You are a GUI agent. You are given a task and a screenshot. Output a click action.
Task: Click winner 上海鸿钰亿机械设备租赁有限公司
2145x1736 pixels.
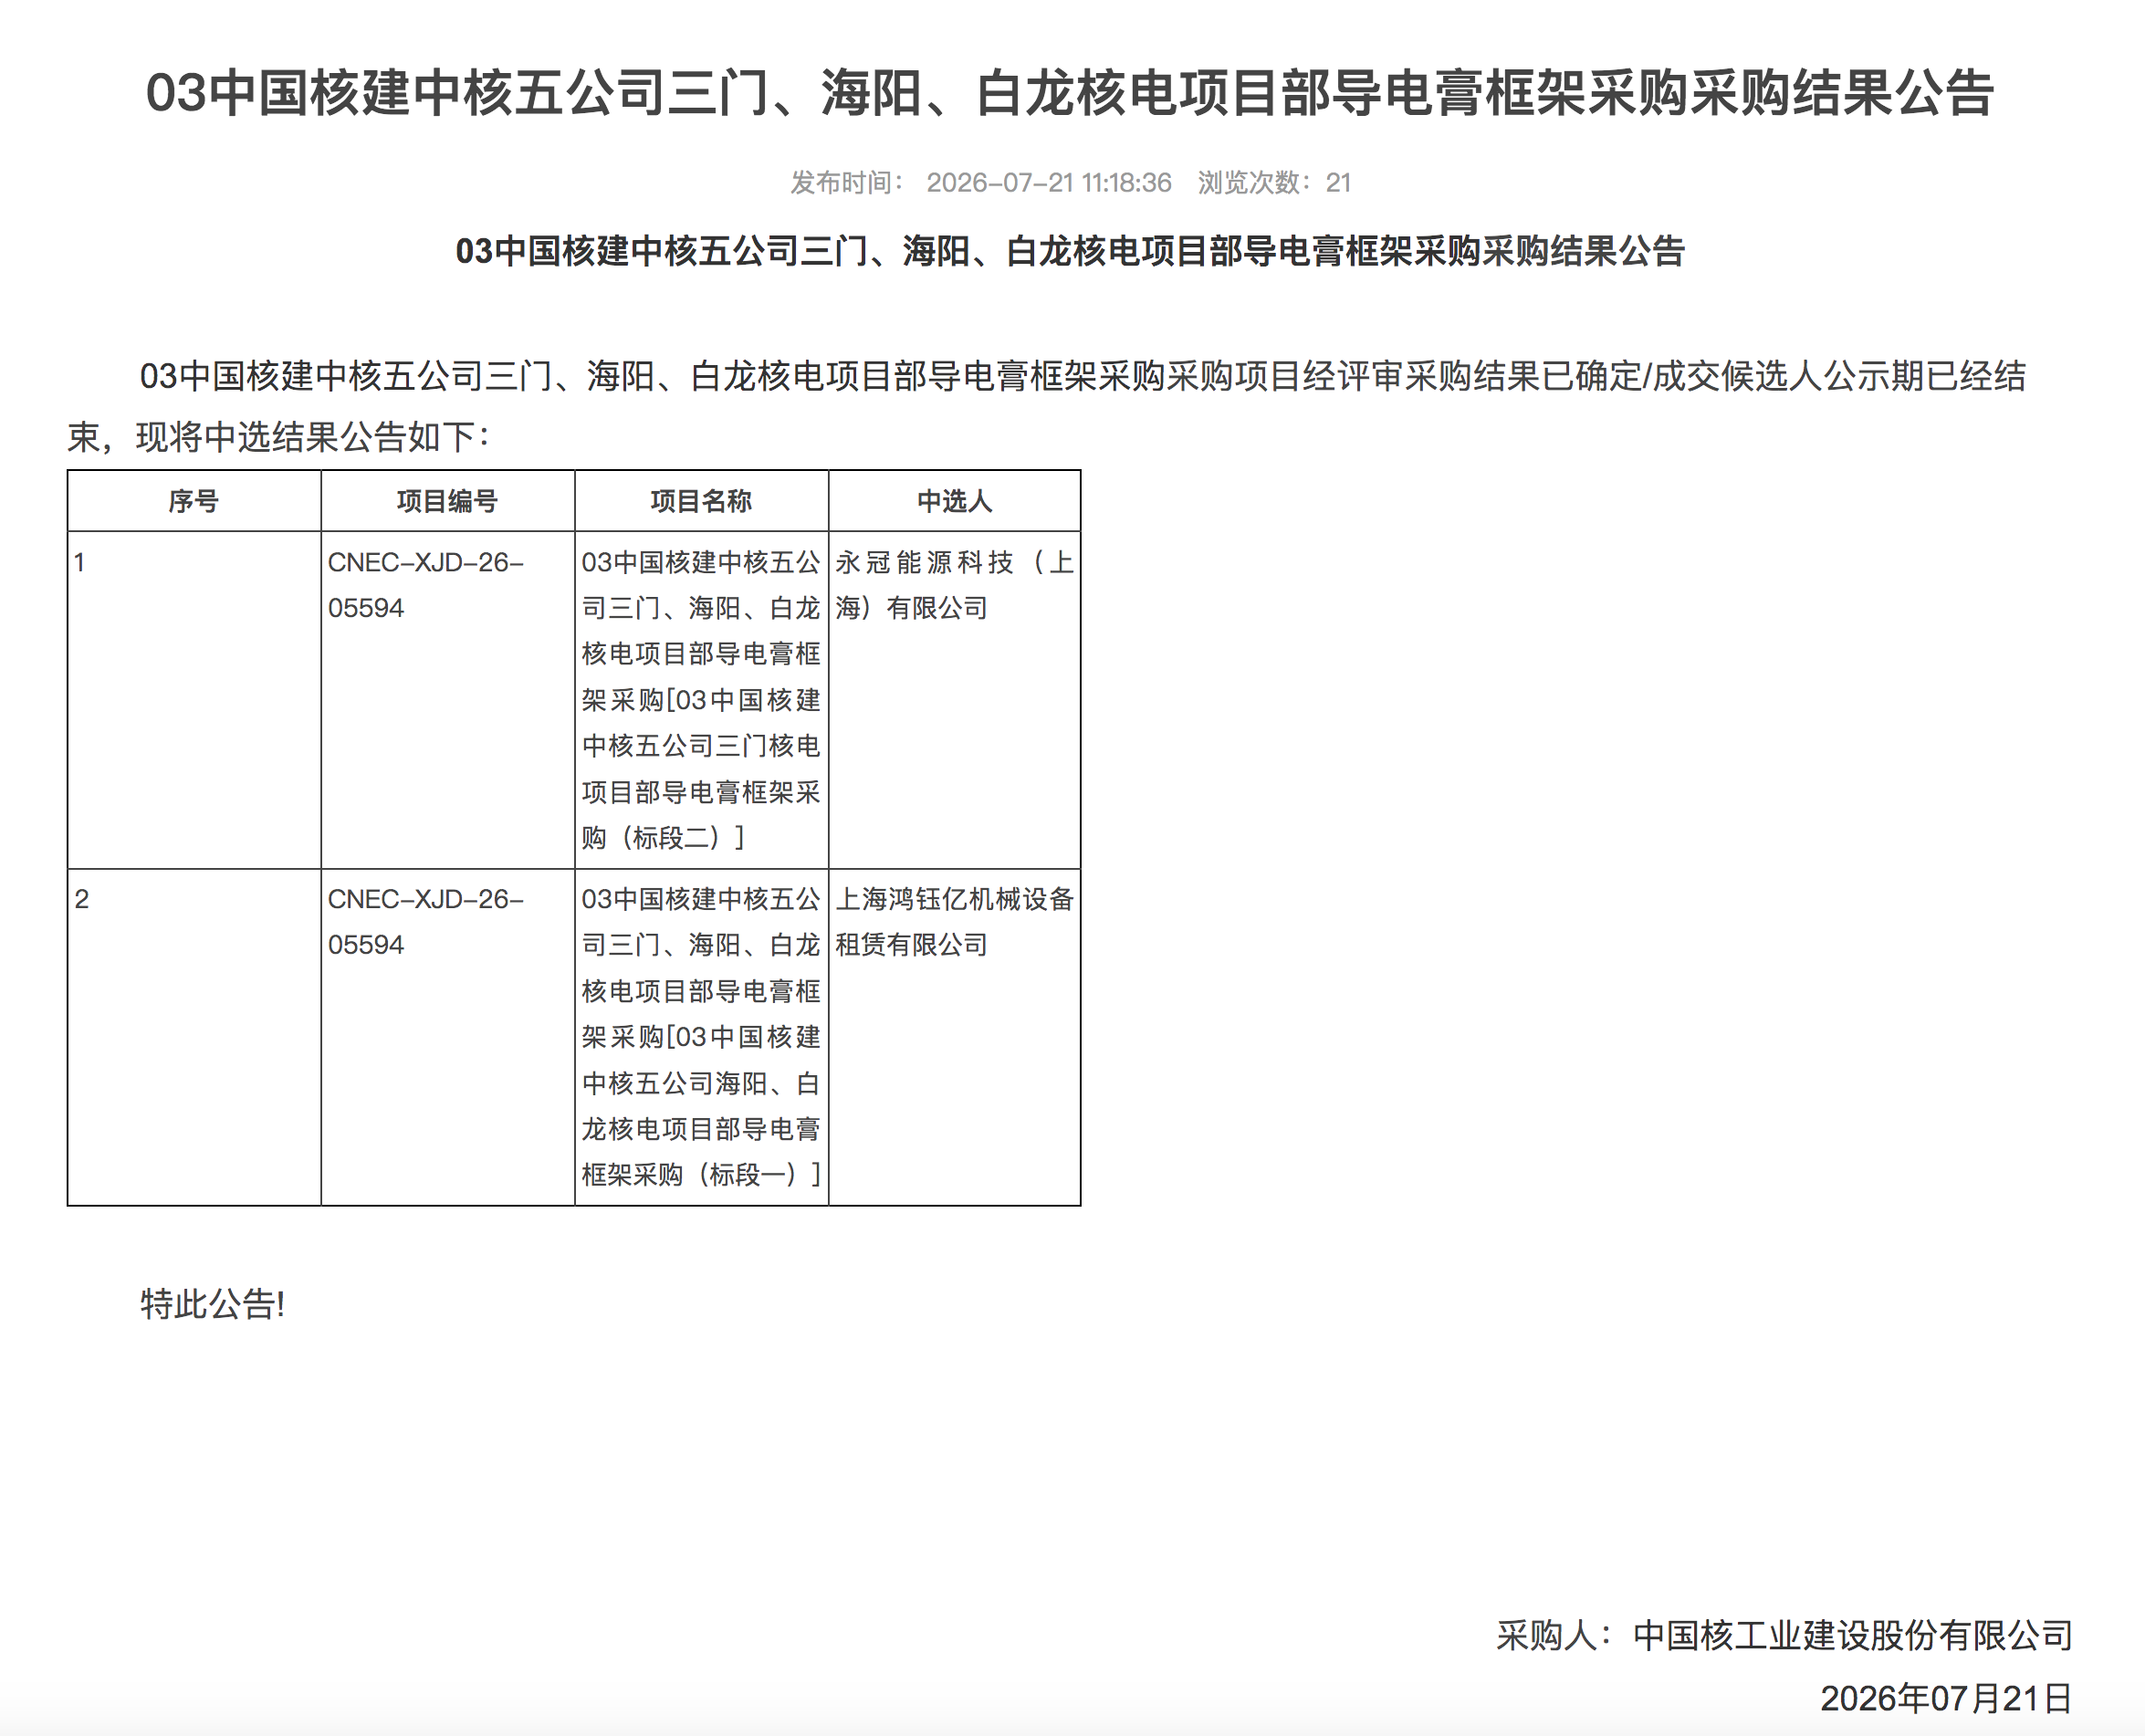[x=955, y=922]
